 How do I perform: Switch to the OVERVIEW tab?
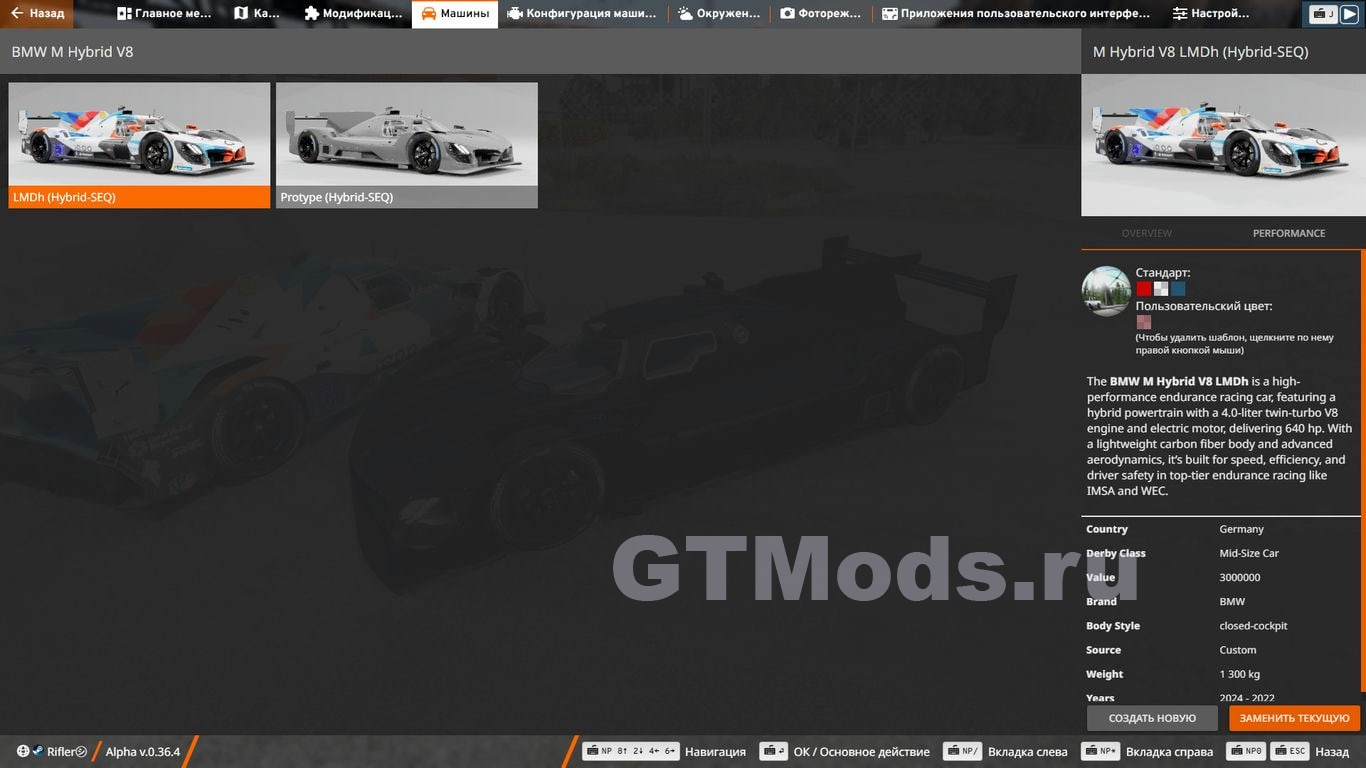point(1146,233)
